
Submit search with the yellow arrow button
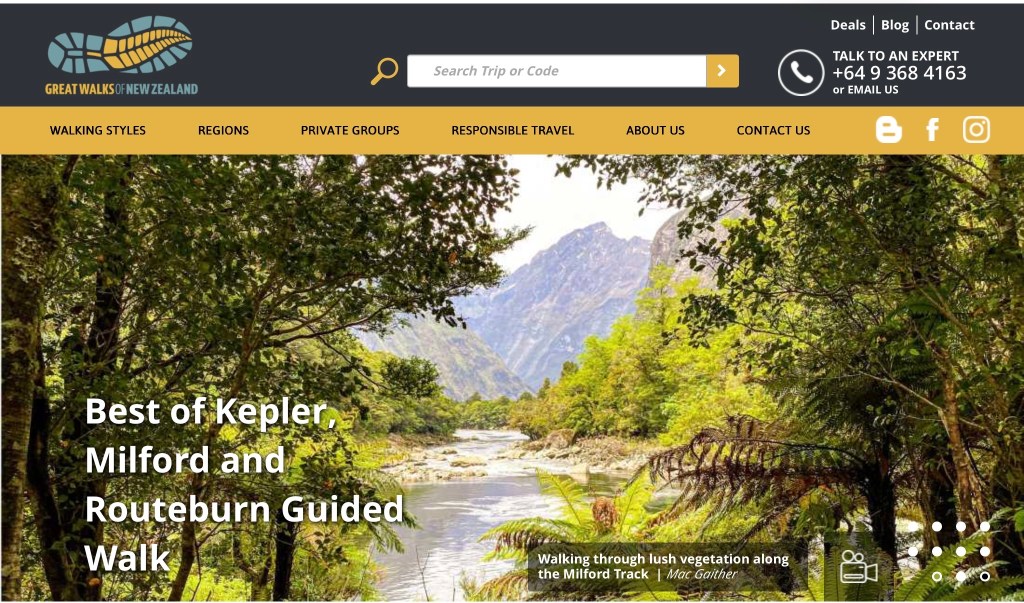coord(722,71)
